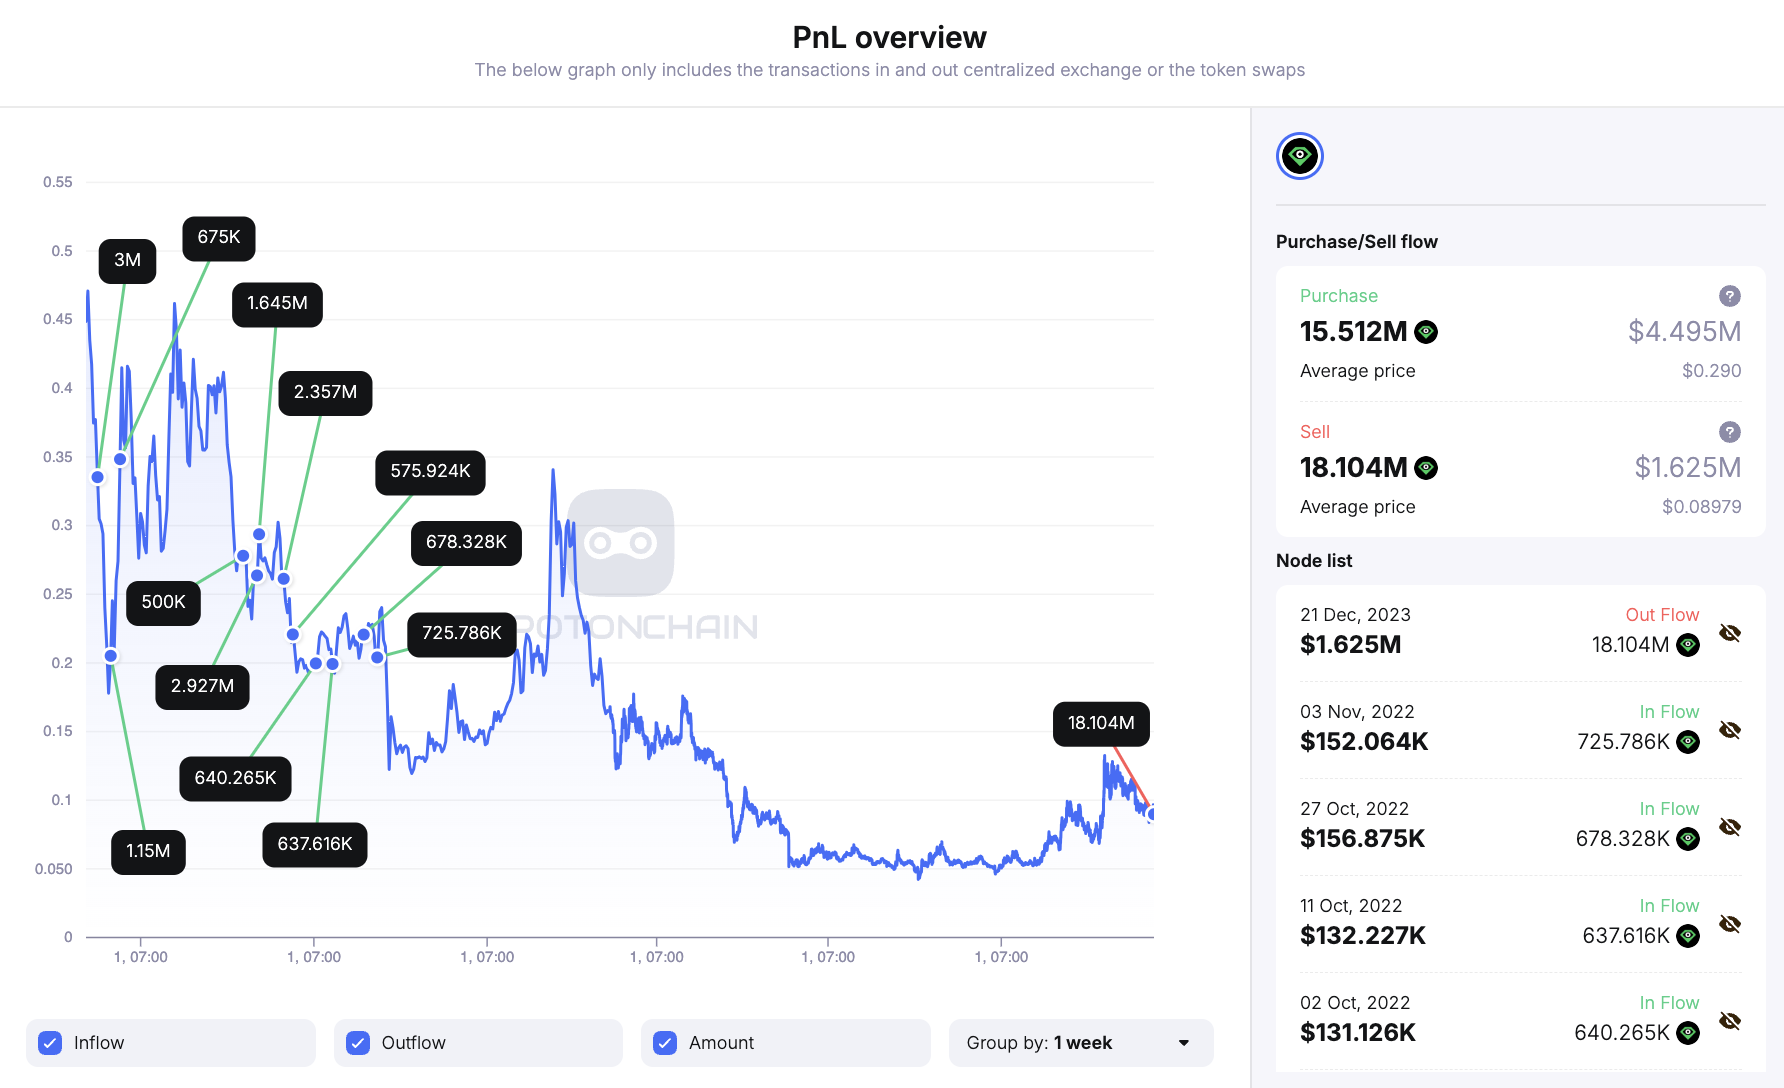Click the token logo icon in side panel

pos(1299,156)
